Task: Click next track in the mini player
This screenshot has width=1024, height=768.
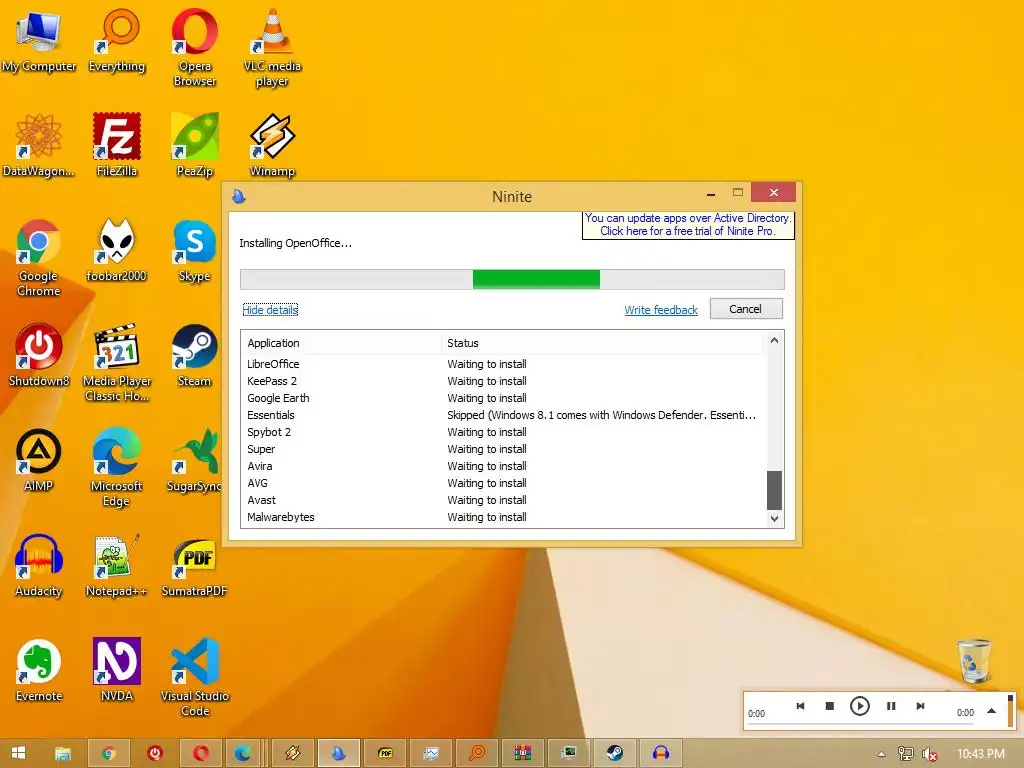Action: pyautogui.click(x=920, y=706)
